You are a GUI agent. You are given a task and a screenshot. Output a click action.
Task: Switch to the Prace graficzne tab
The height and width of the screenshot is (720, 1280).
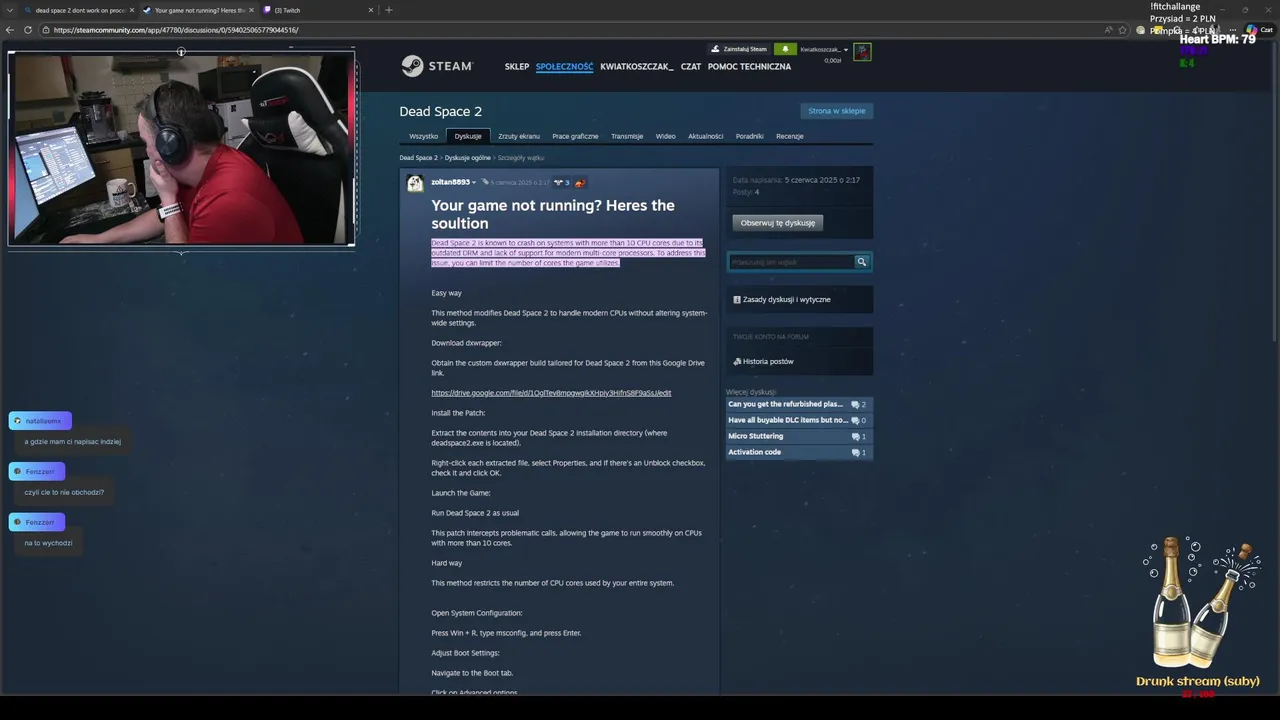(575, 136)
